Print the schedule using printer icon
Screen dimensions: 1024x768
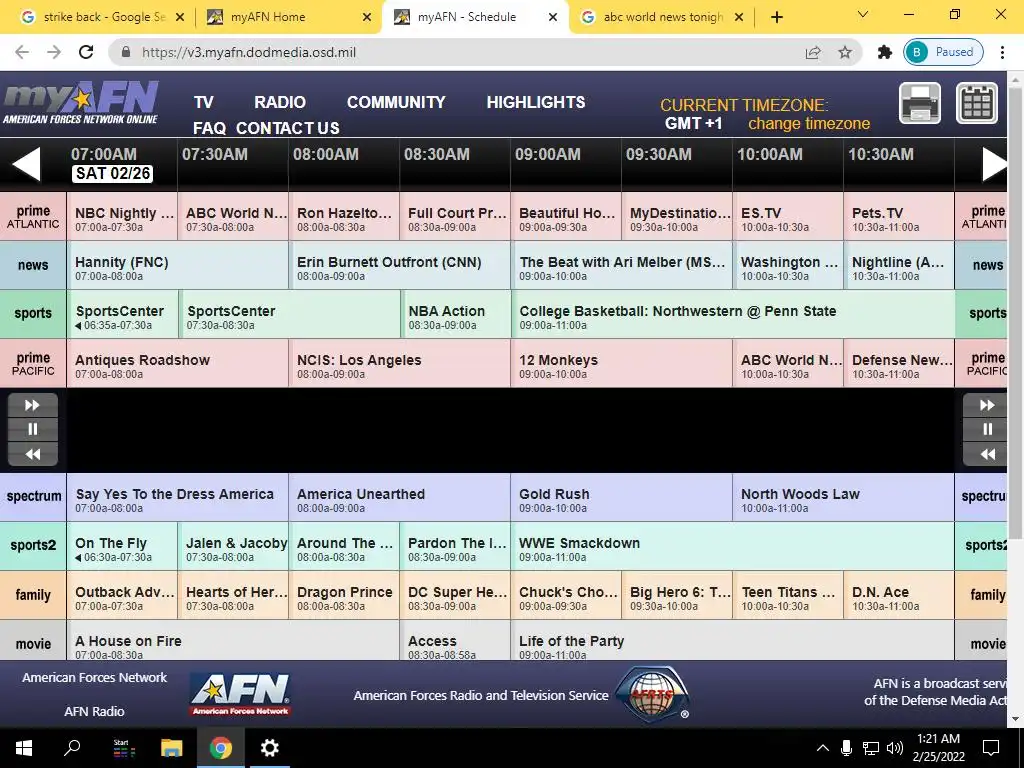tap(920, 103)
